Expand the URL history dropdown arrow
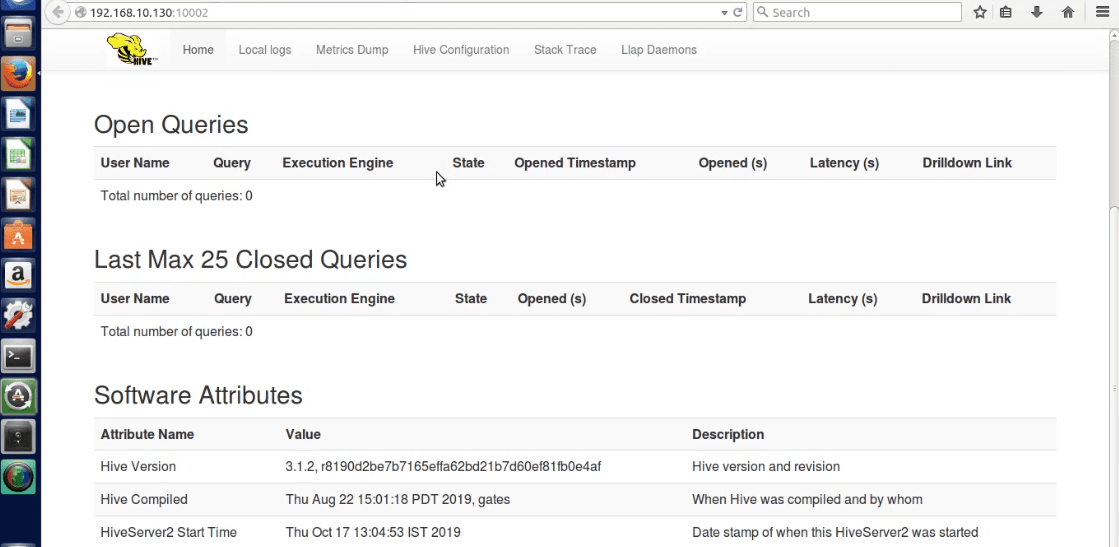Viewport: 1119px width, 547px height. [725, 12]
